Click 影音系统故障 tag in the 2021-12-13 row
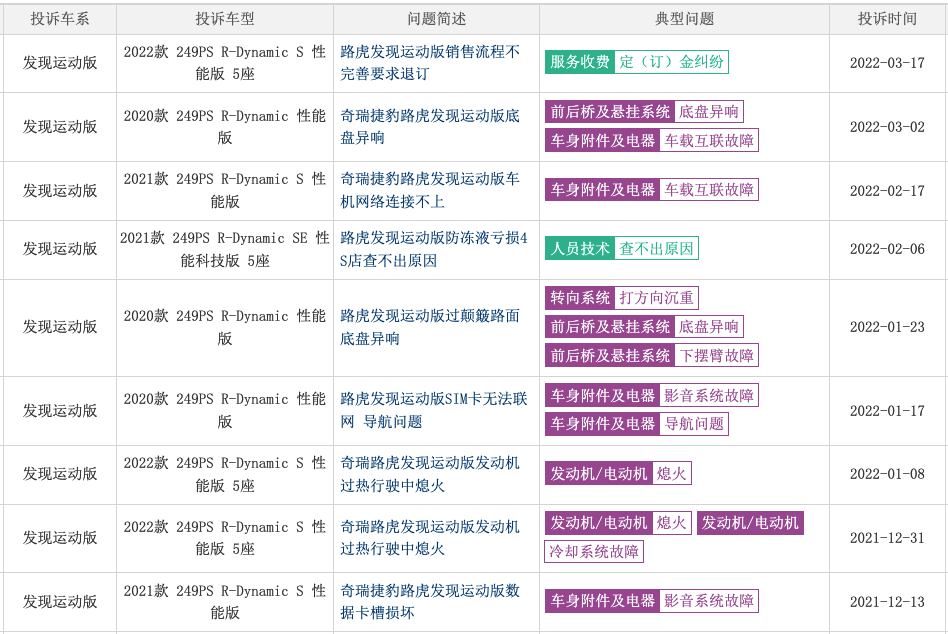The image size is (948, 634). point(709,601)
